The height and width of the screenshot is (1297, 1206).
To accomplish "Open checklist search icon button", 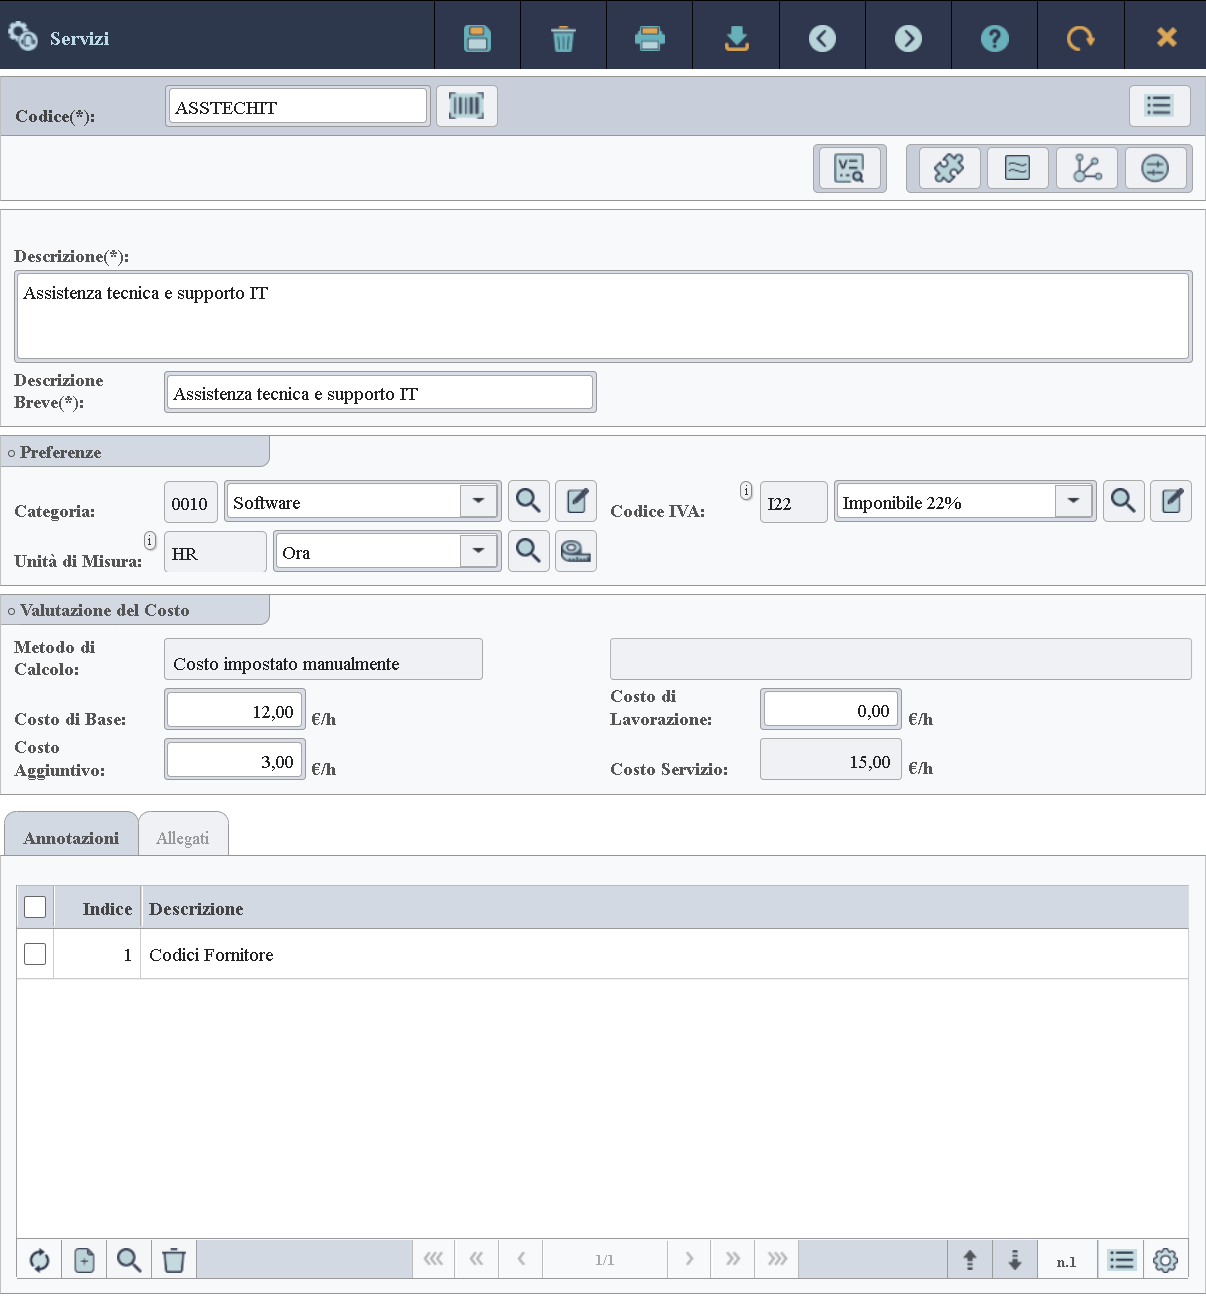I will pyautogui.click(x=849, y=168).
